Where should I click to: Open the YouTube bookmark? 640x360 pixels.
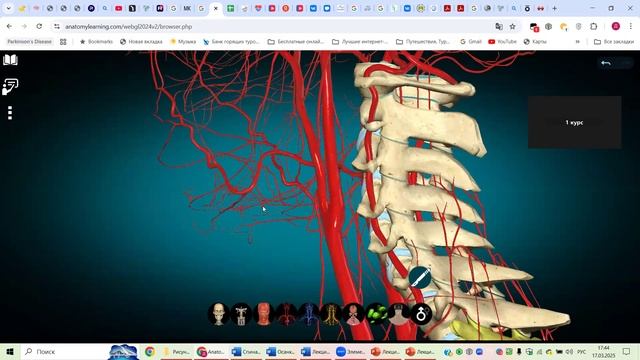[502, 42]
